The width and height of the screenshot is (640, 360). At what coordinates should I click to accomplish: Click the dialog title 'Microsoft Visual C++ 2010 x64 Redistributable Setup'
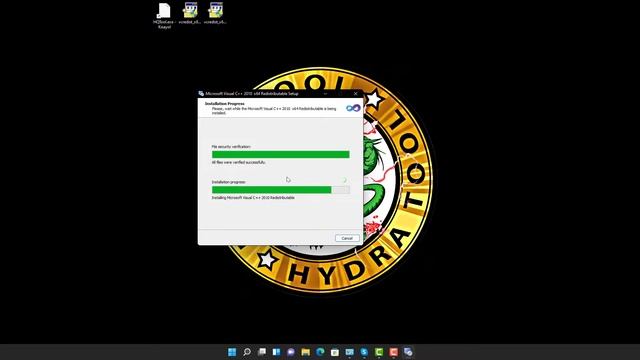[252, 93]
